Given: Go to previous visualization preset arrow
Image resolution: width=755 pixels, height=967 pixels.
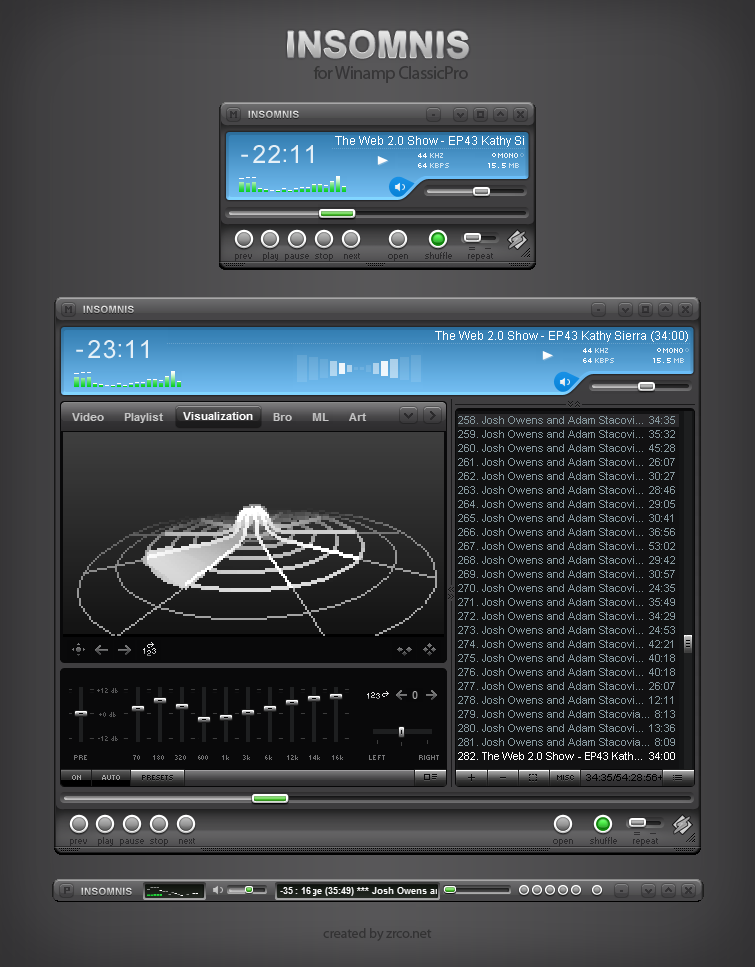Looking at the screenshot, I should 101,649.
